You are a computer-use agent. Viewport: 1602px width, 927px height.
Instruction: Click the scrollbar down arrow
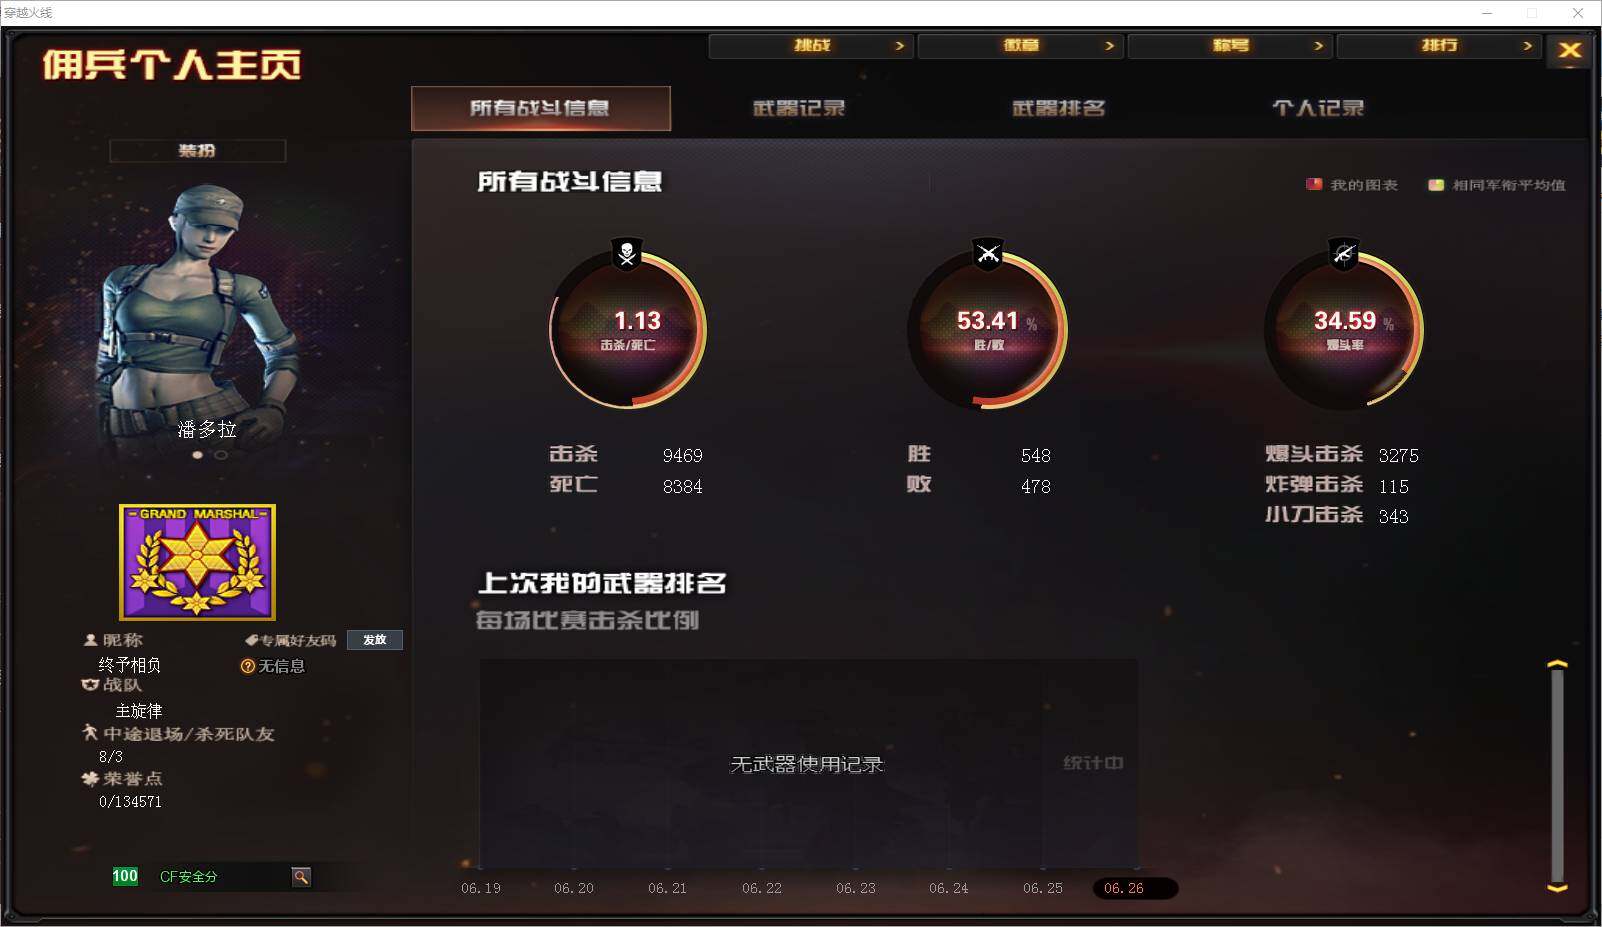(x=1557, y=887)
